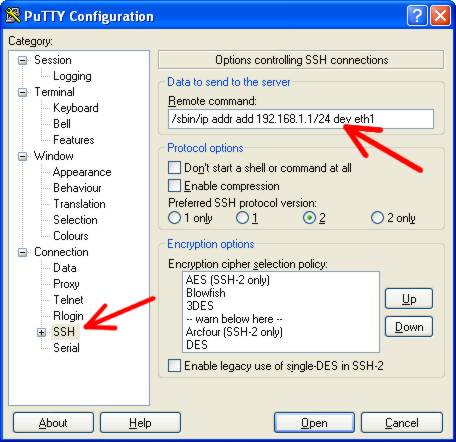Enable legacy single-DES in SSH-2
Image resolution: width=456 pixels, height=442 pixels.
(174, 366)
